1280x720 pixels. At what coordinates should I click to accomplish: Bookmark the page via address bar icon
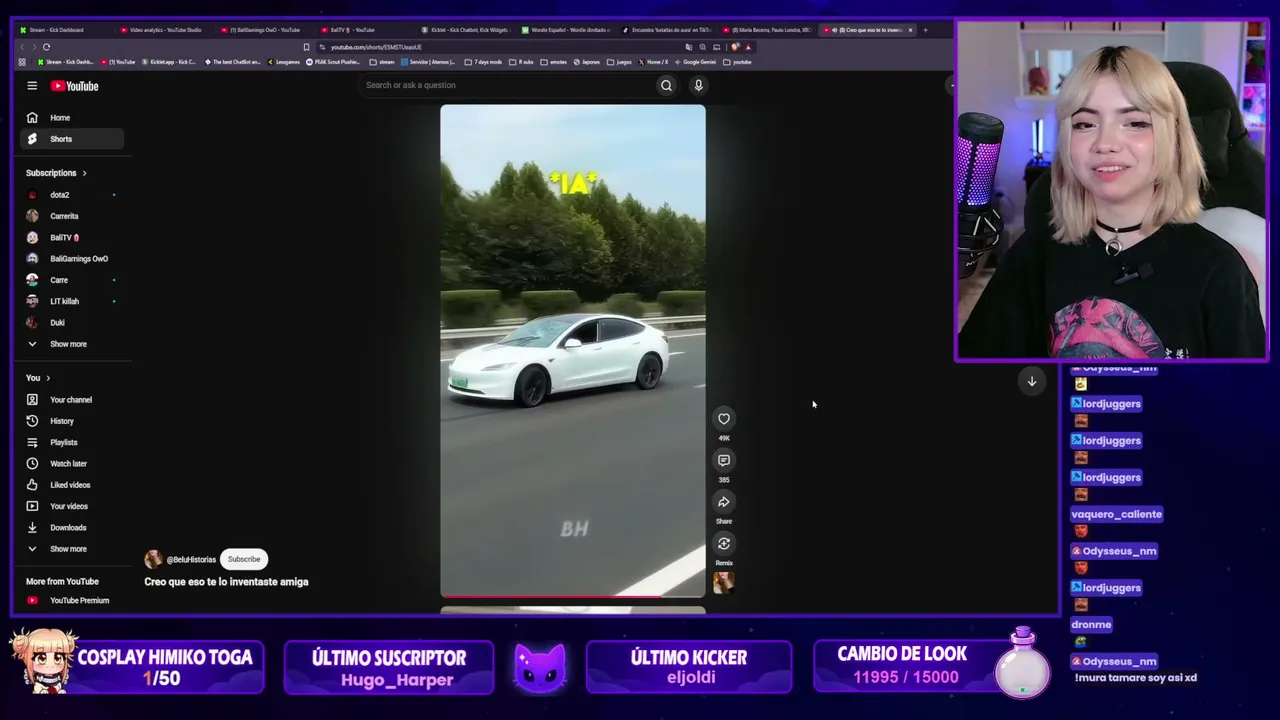pyautogui.click(x=306, y=47)
